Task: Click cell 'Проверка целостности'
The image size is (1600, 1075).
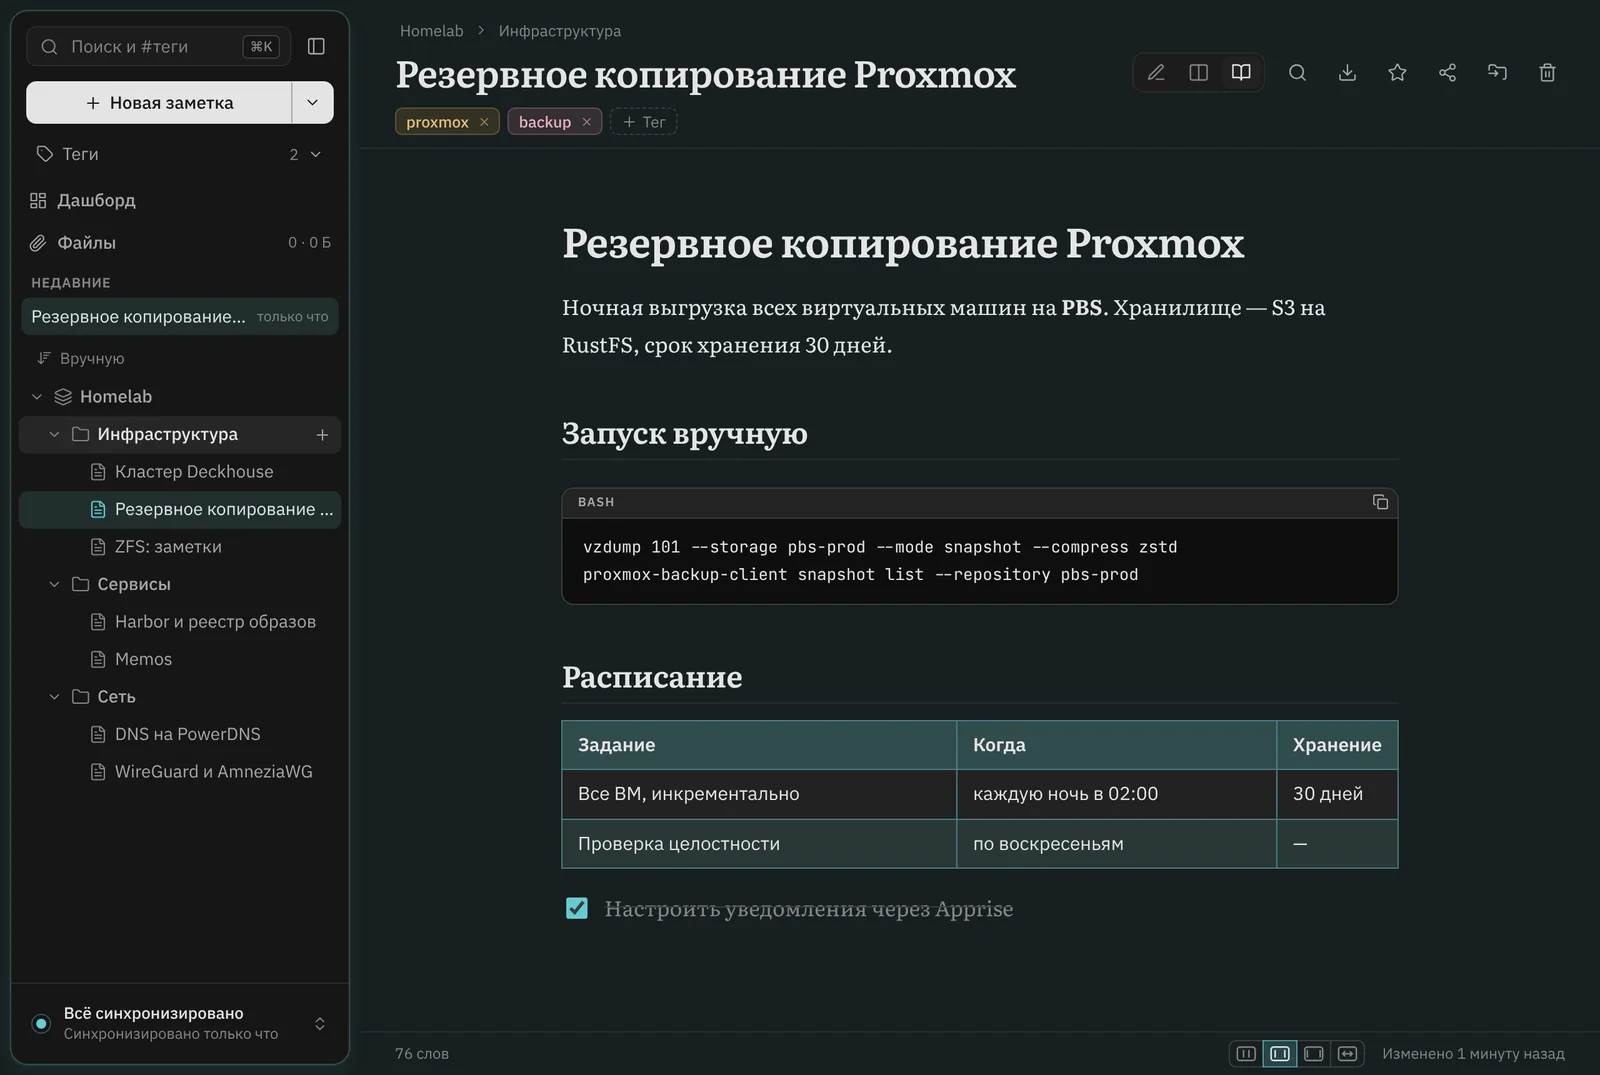Action: pyautogui.click(x=759, y=844)
